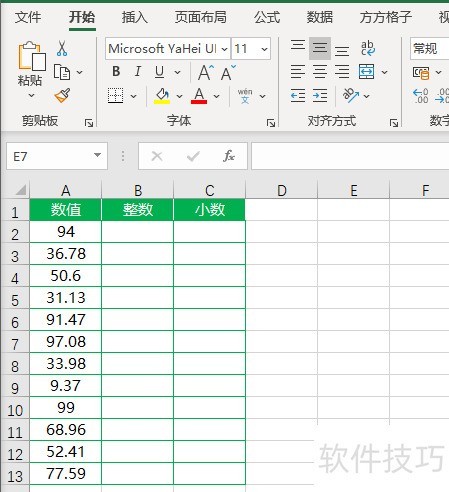Open orientation dropdown arrow
This screenshot has width=449, height=492.
tap(367, 96)
